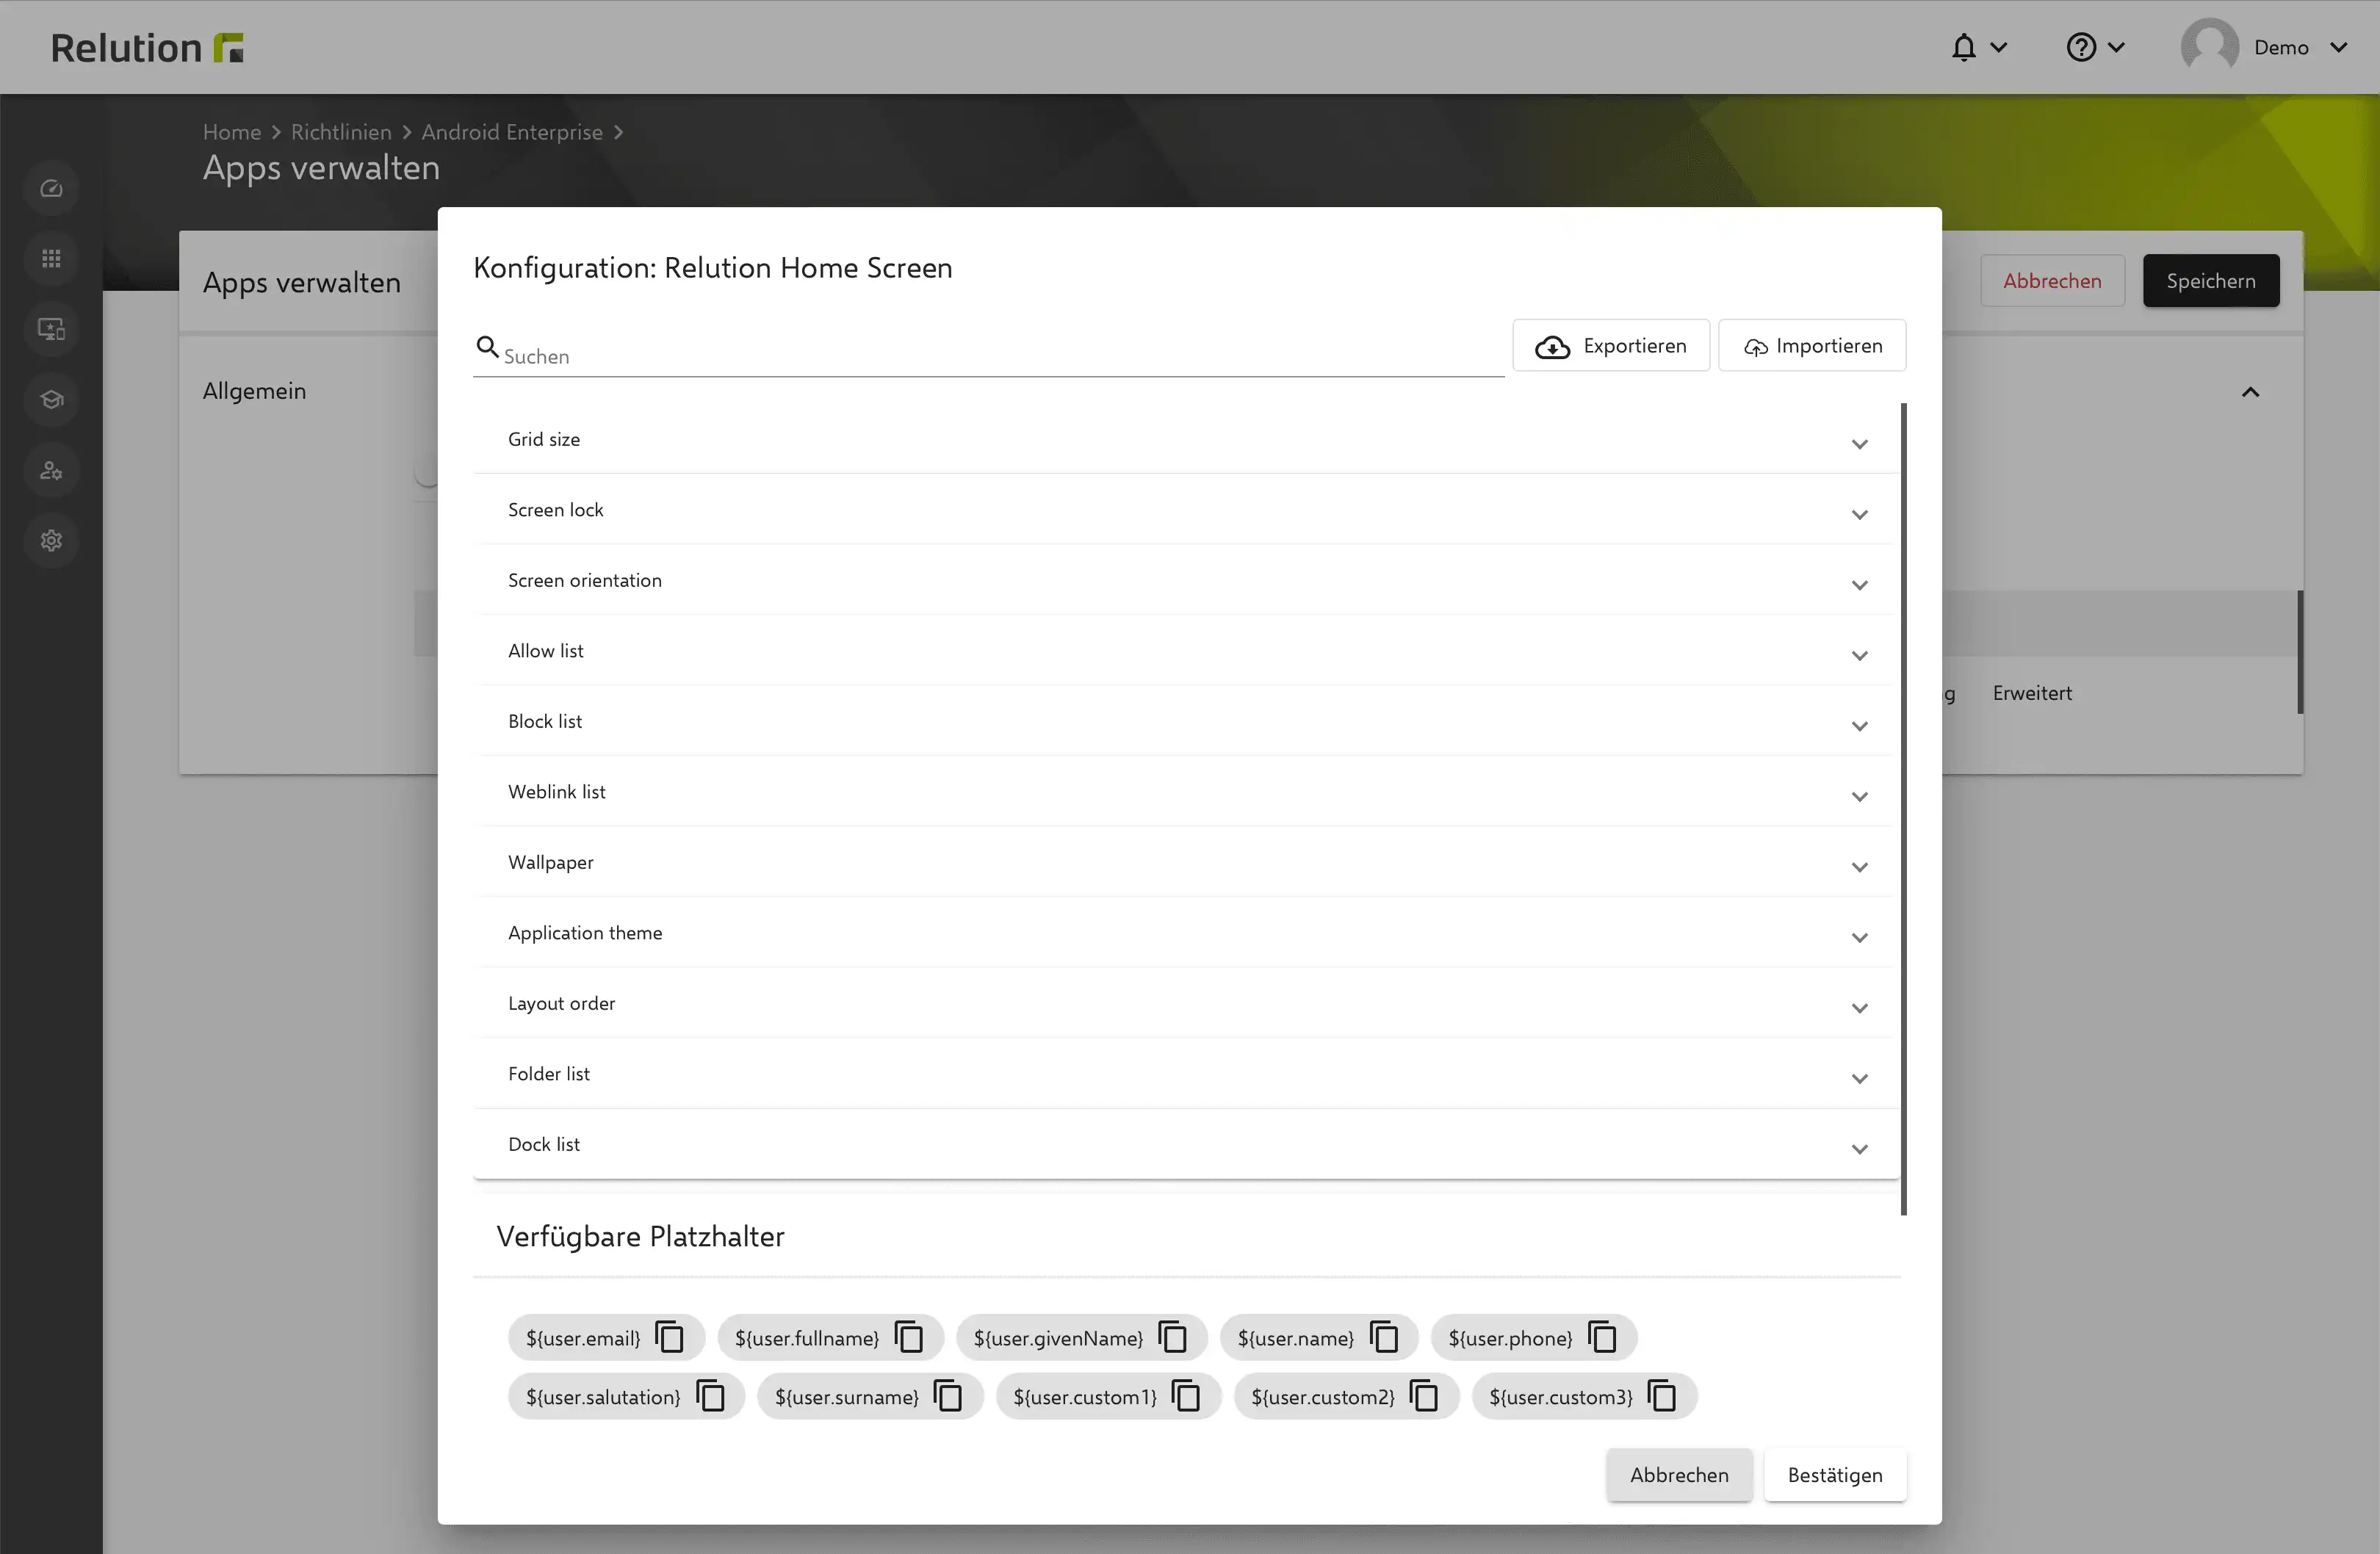The image size is (2380, 1554).
Task: Click the Relution logo
Action: click(147, 47)
